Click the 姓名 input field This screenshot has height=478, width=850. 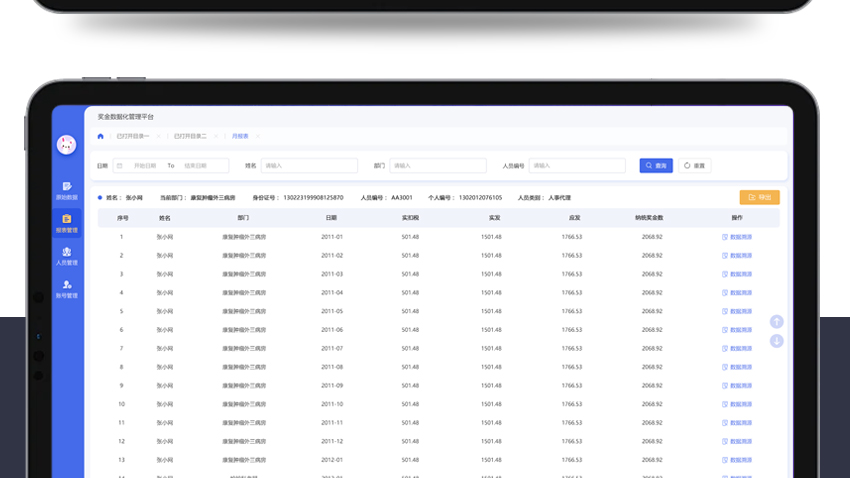(x=308, y=166)
